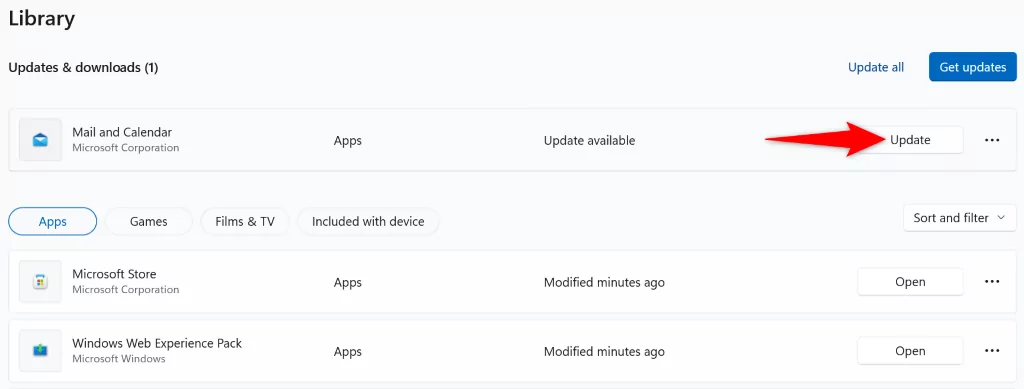Click the Mail and Calendar title text
This screenshot has width=1024, height=389.
click(x=122, y=132)
